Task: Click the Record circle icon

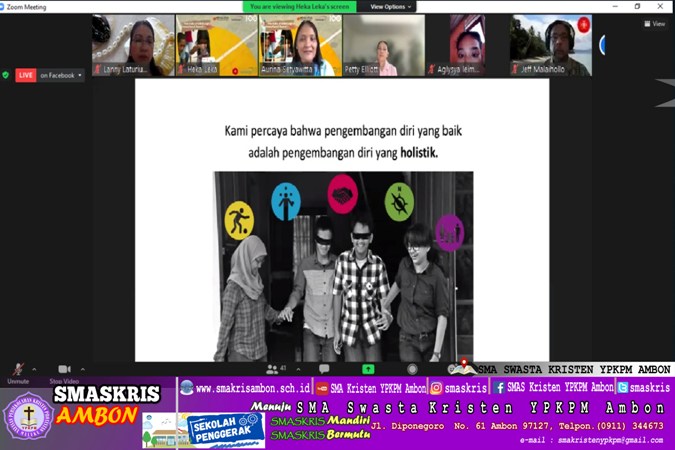Action: [x=412, y=369]
